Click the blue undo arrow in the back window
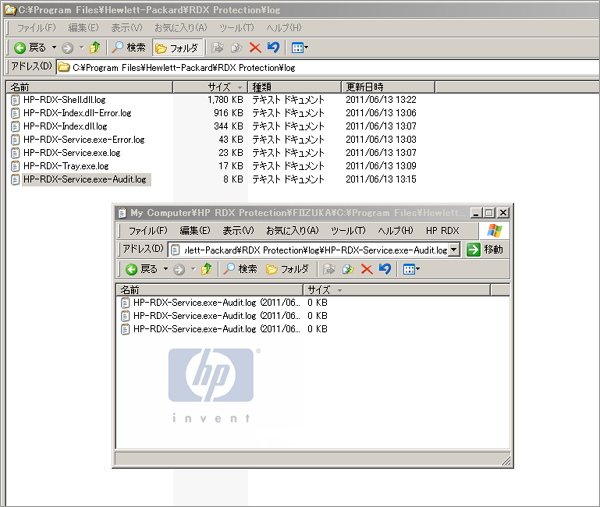 click(x=272, y=47)
